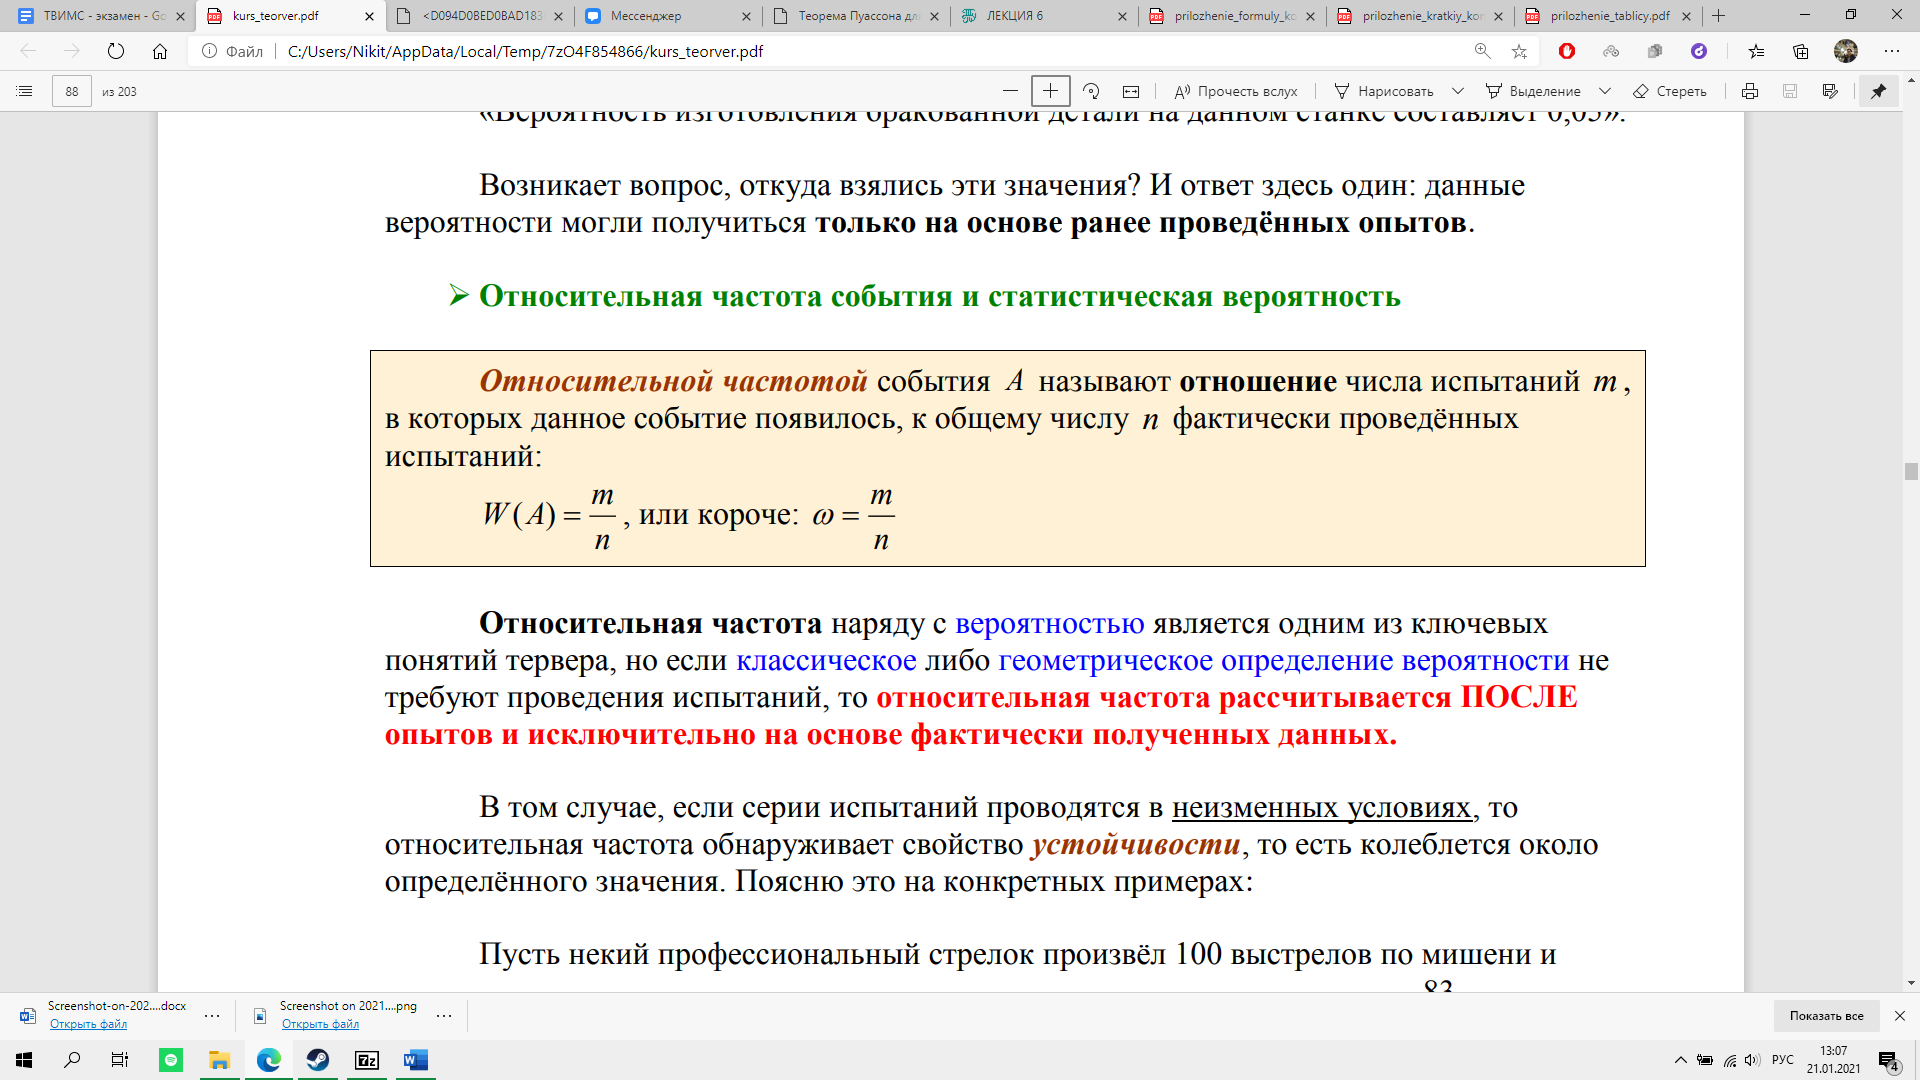Zoom in with the plus button
Viewport: 1920px width, 1080px height.
coord(1050,91)
